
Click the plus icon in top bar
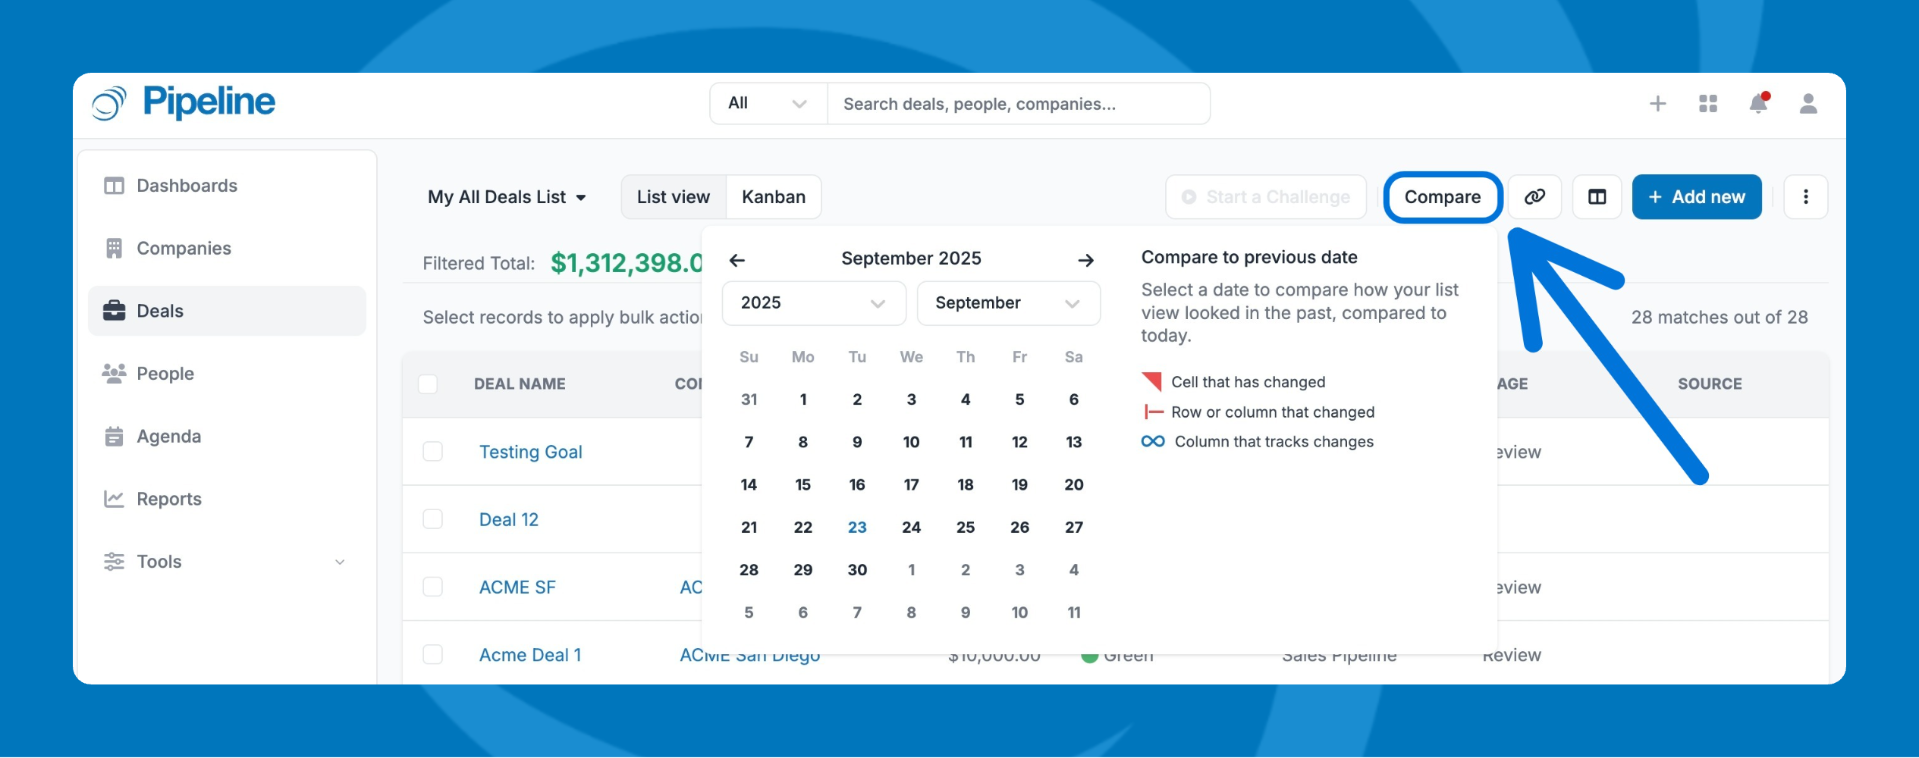click(1657, 104)
